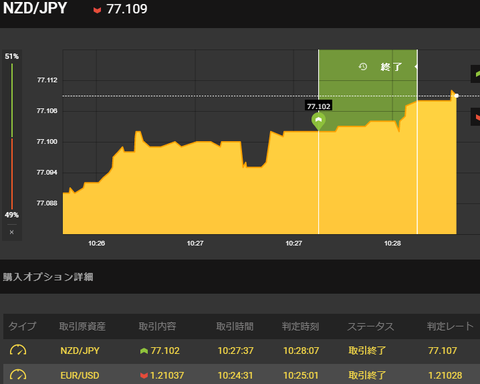Click the green HIGH button at chart edge
Viewport: 480px width, 384px height.
coord(476,74)
